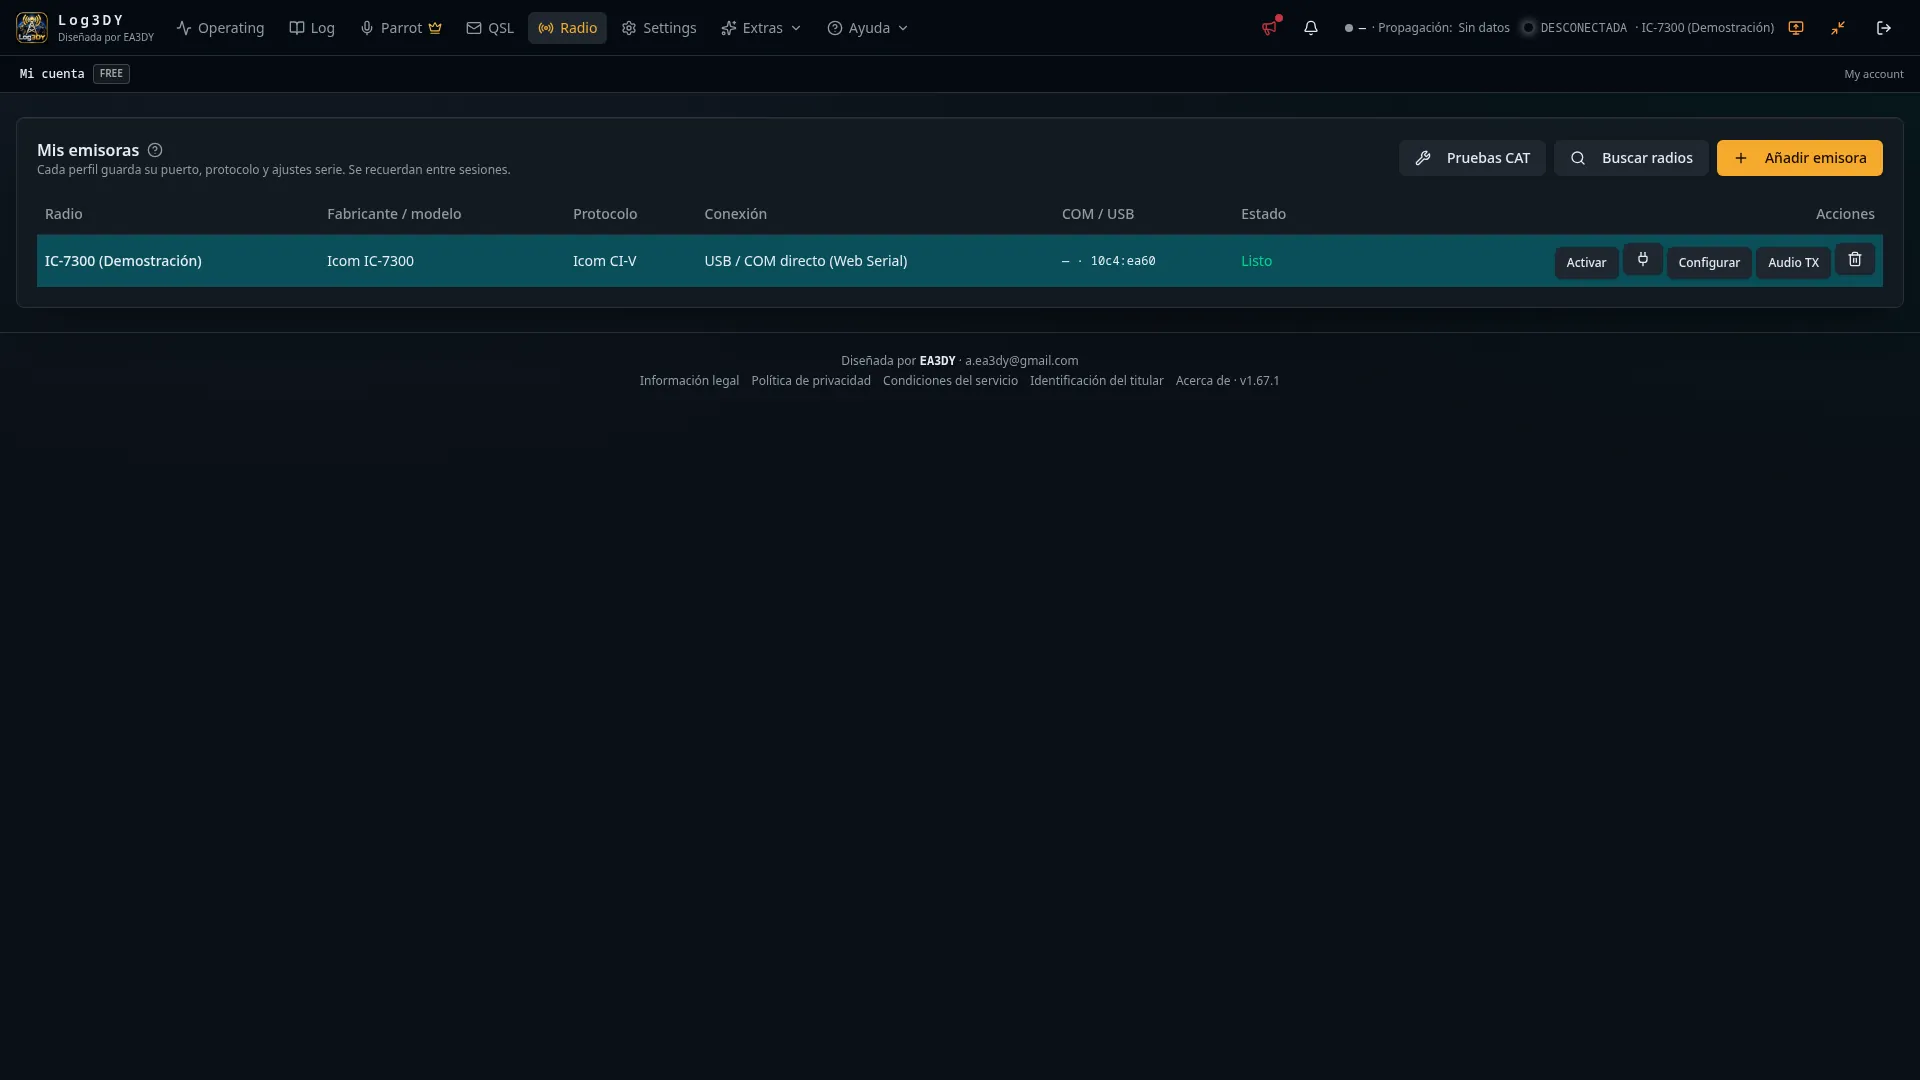The width and height of the screenshot is (1920, 1080).
Task: Click the help icon beside Mis emisoras
Action: (155, 150)
